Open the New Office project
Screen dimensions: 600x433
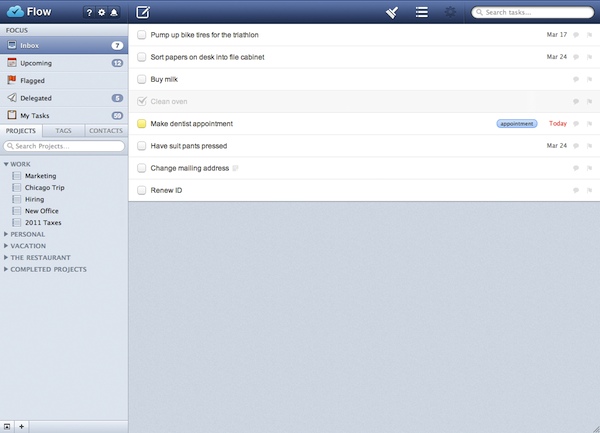(42, 211)
